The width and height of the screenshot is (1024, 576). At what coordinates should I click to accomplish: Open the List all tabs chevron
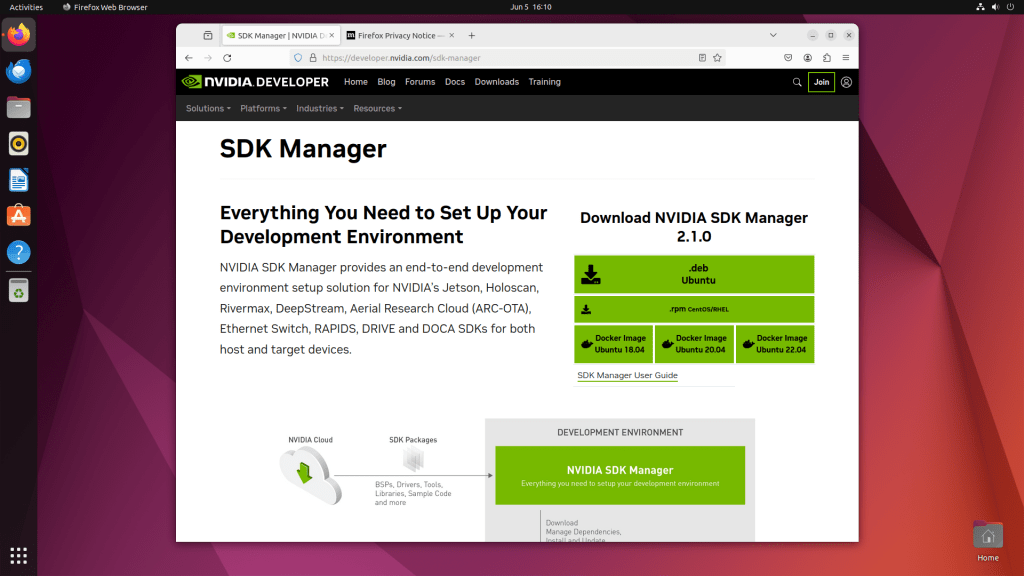pos(773,35)
